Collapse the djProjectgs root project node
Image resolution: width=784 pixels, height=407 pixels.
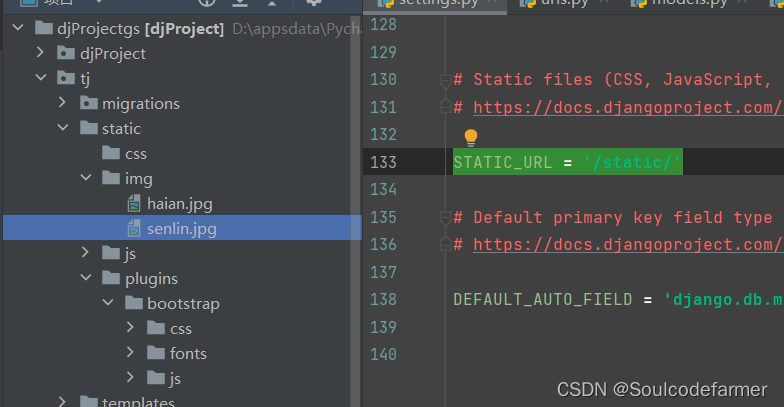tap(18, 28)
